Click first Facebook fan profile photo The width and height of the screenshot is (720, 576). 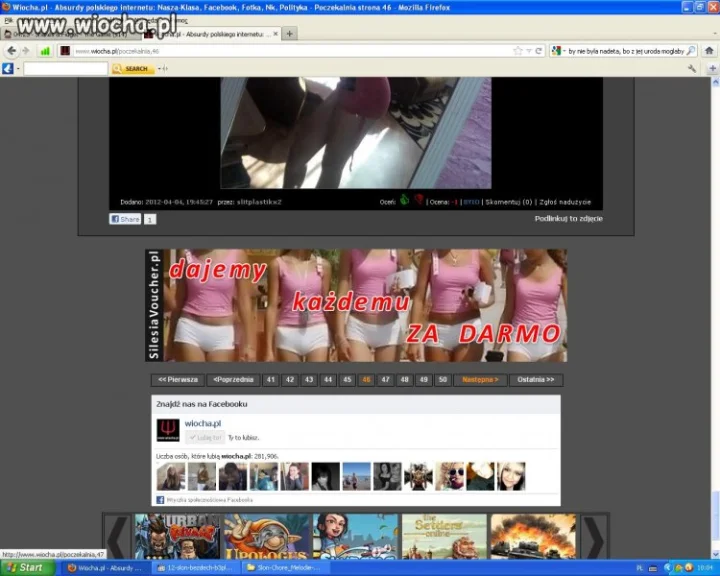171,476
